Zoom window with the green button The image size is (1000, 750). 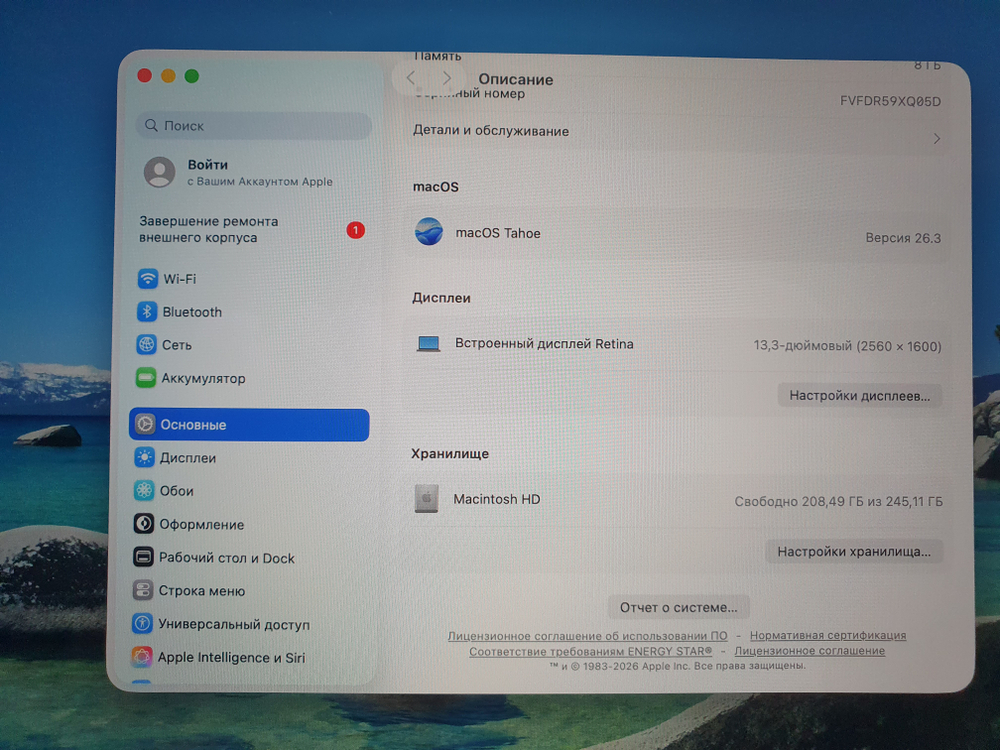click(191, 76)
